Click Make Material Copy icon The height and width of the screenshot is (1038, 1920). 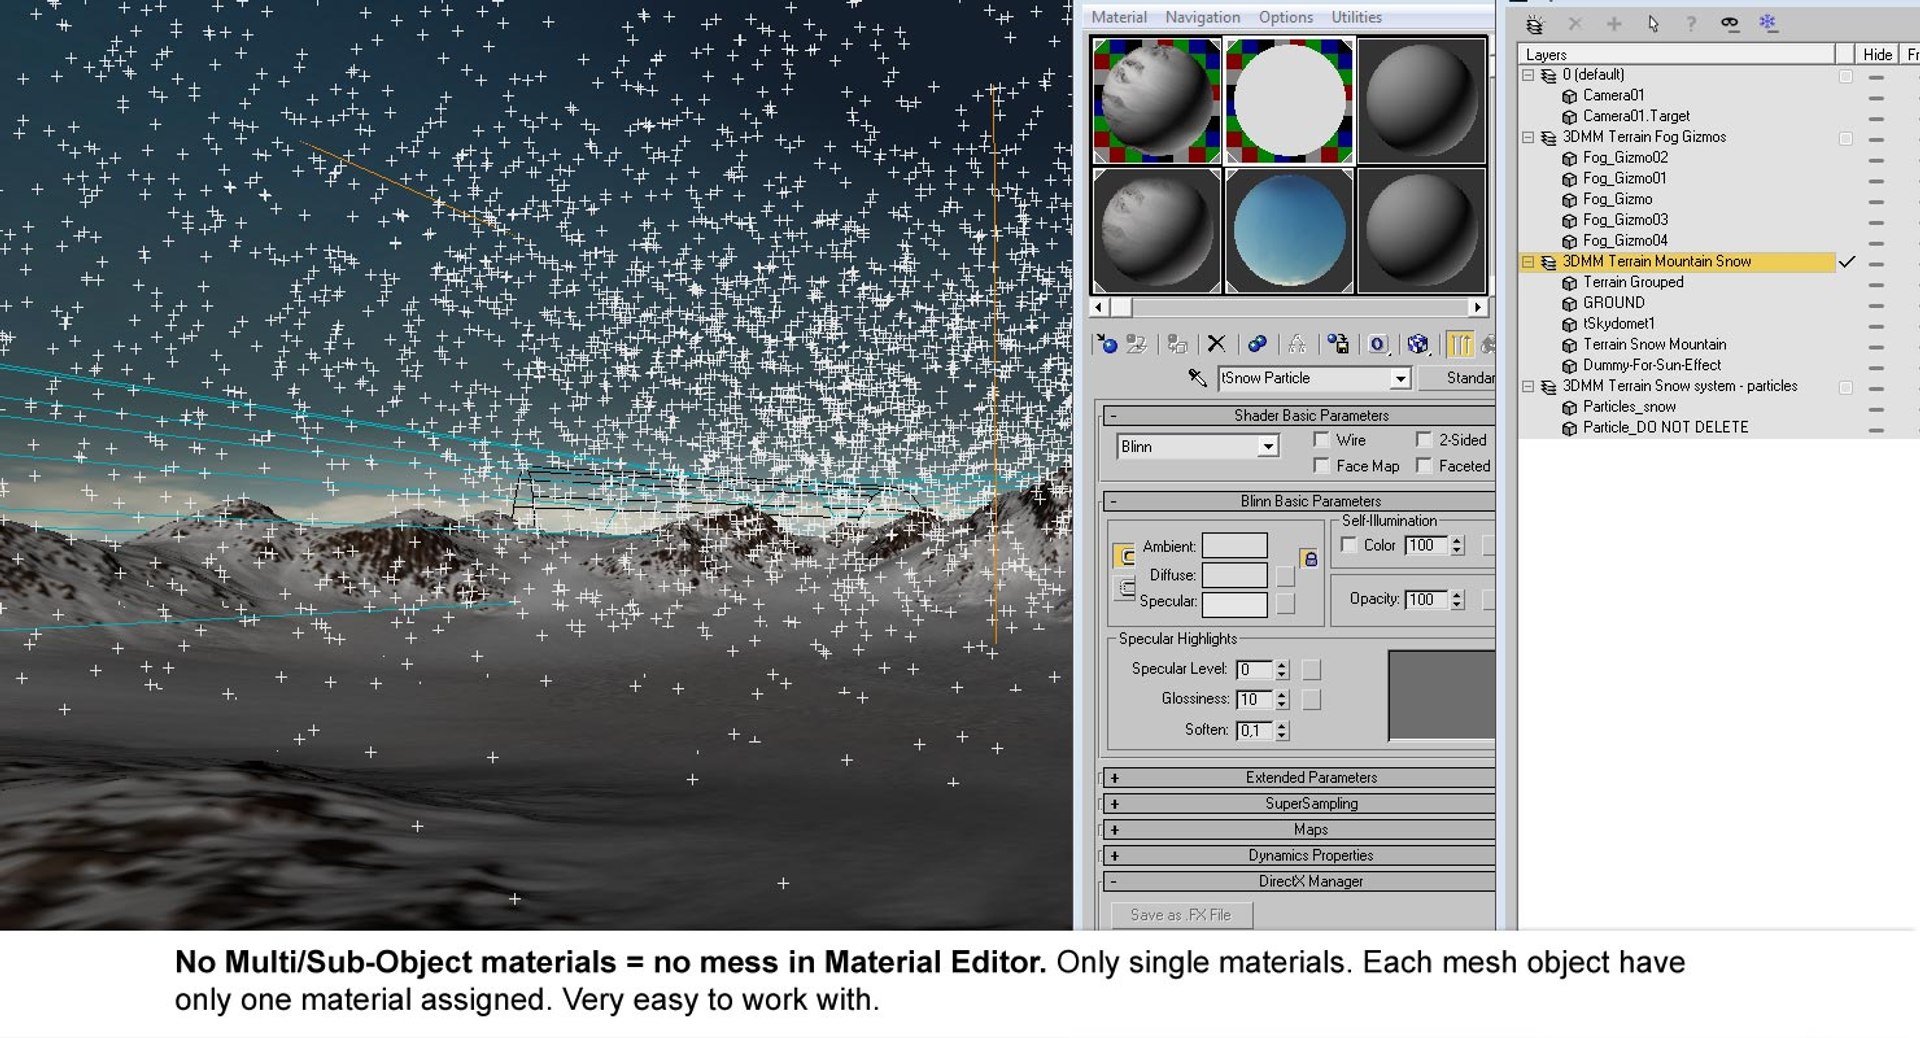tap(1257, 344)
